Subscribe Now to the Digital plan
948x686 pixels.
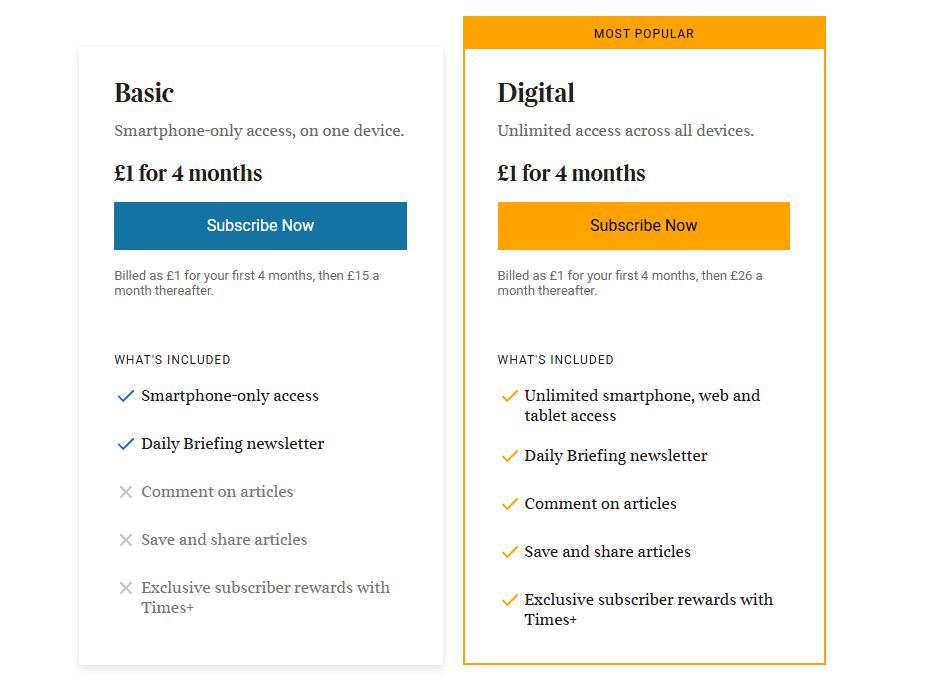(643, 226)
